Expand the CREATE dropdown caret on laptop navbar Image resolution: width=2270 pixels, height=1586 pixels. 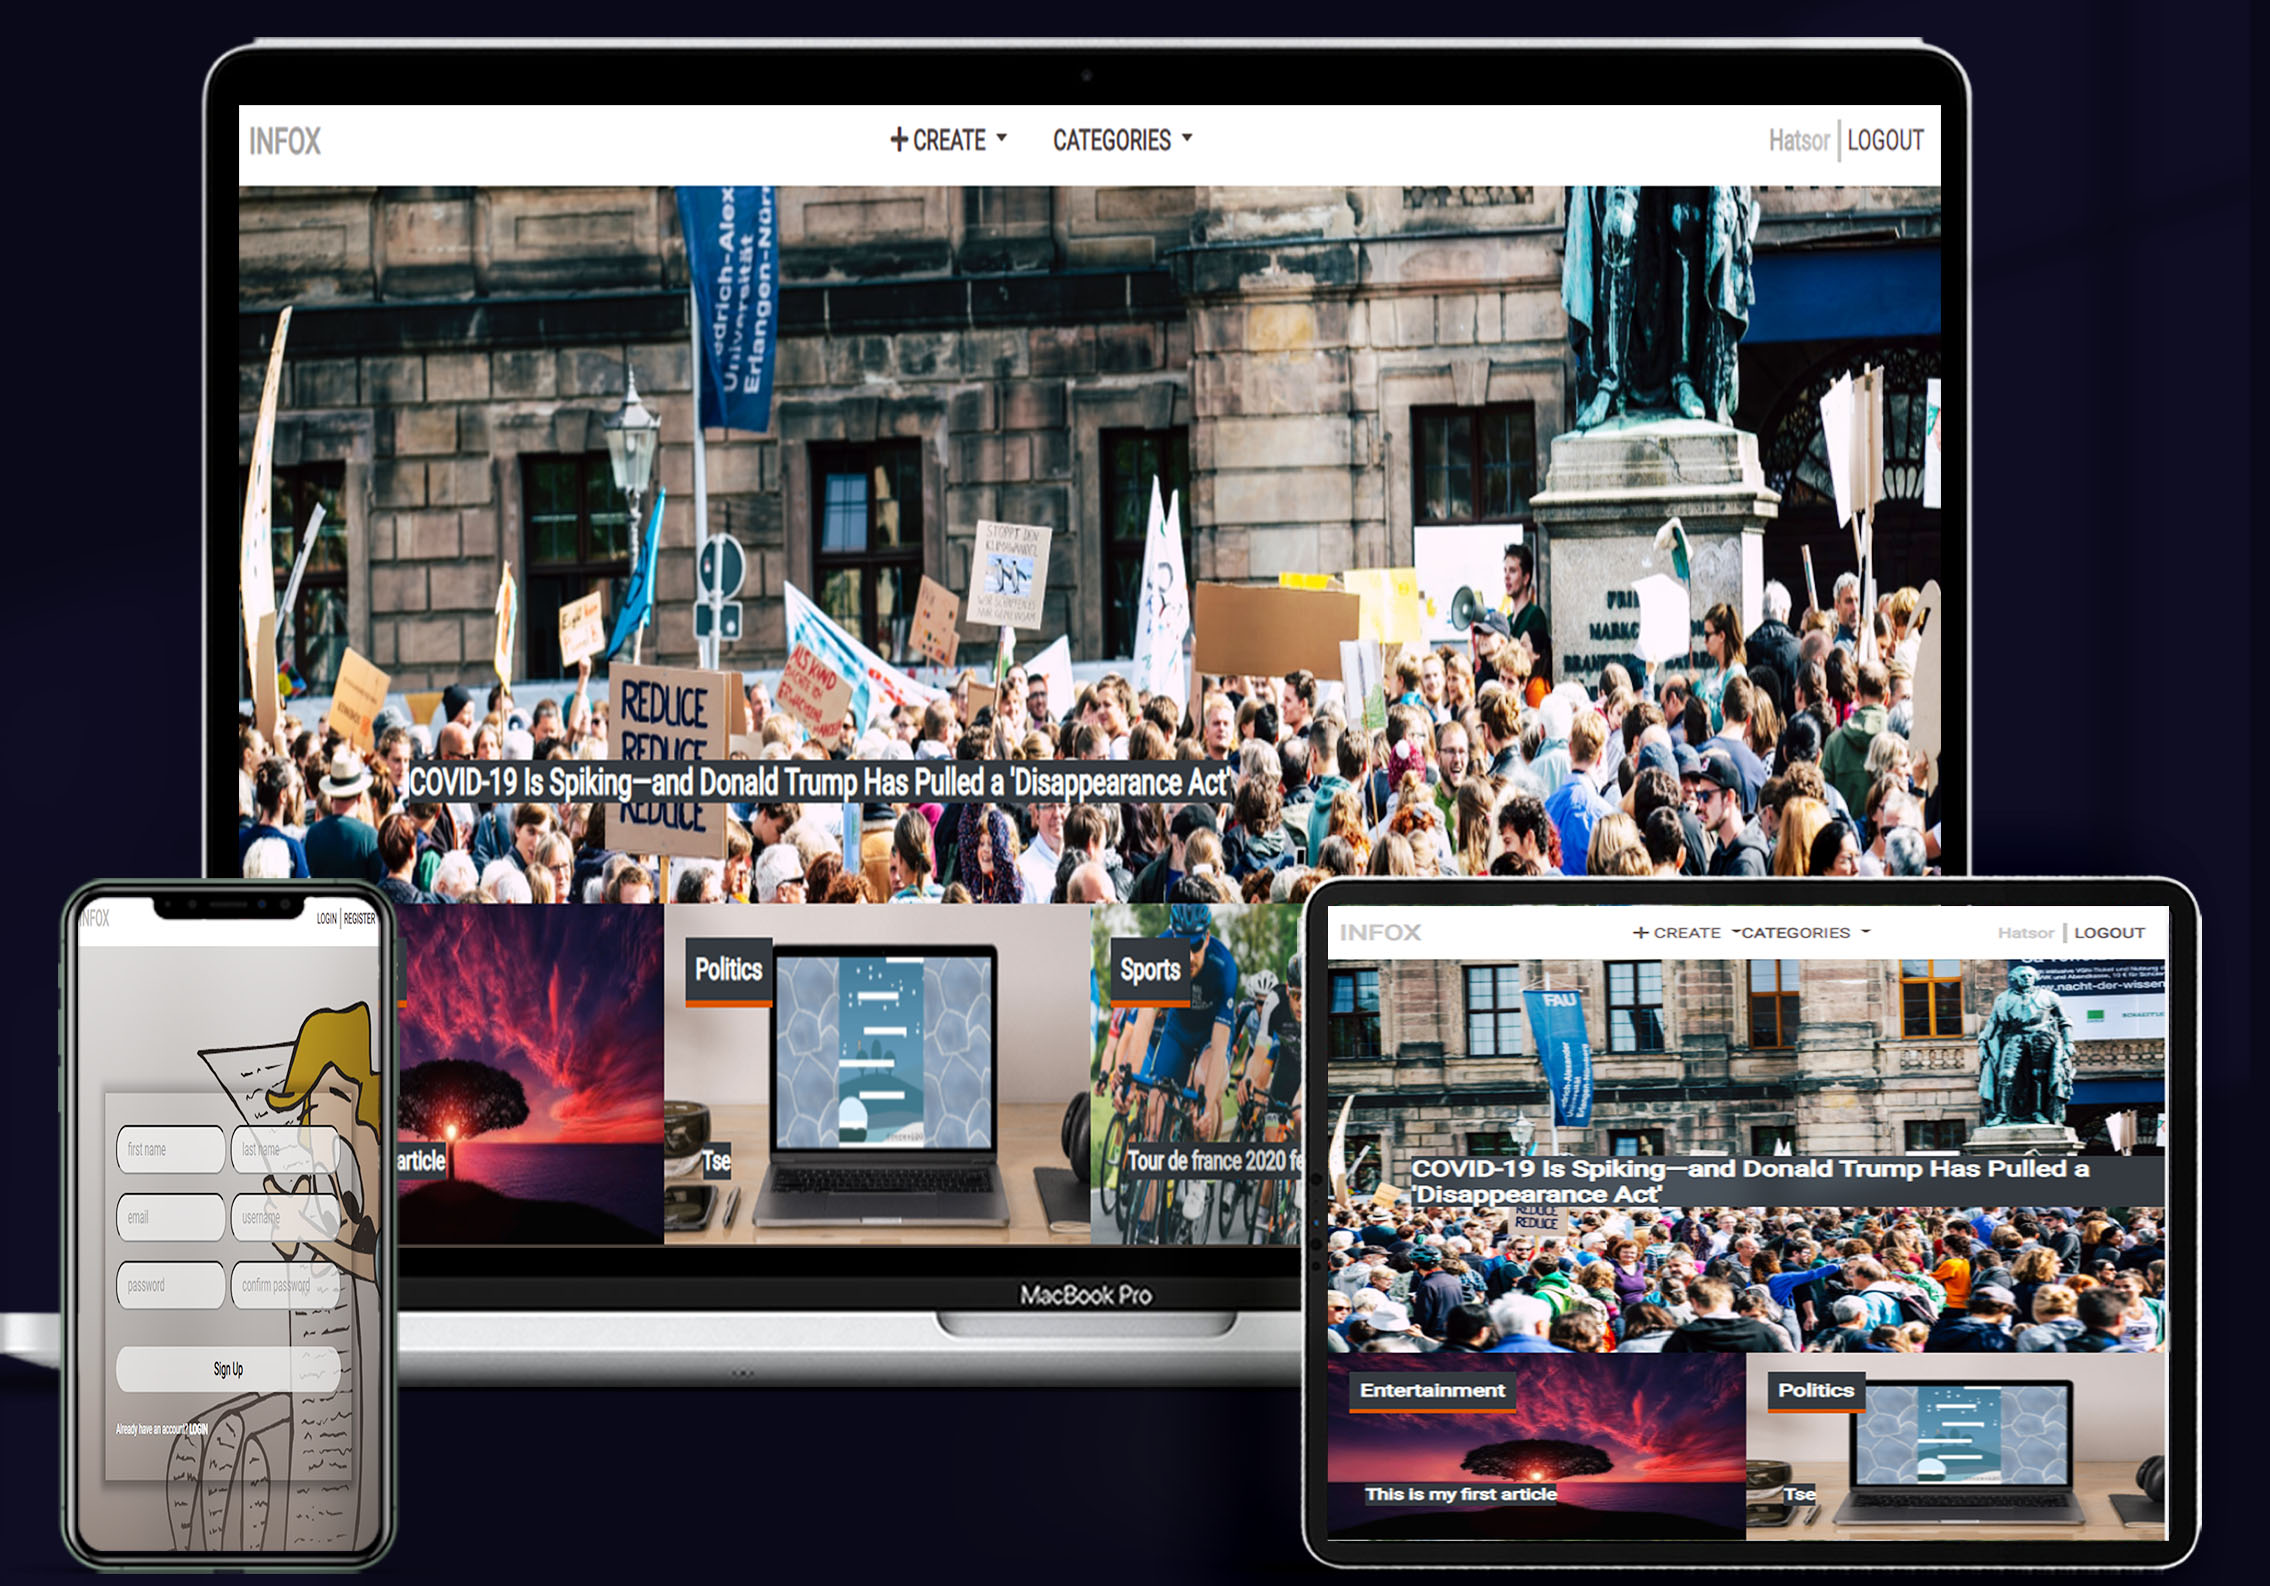coord(1002,138)
